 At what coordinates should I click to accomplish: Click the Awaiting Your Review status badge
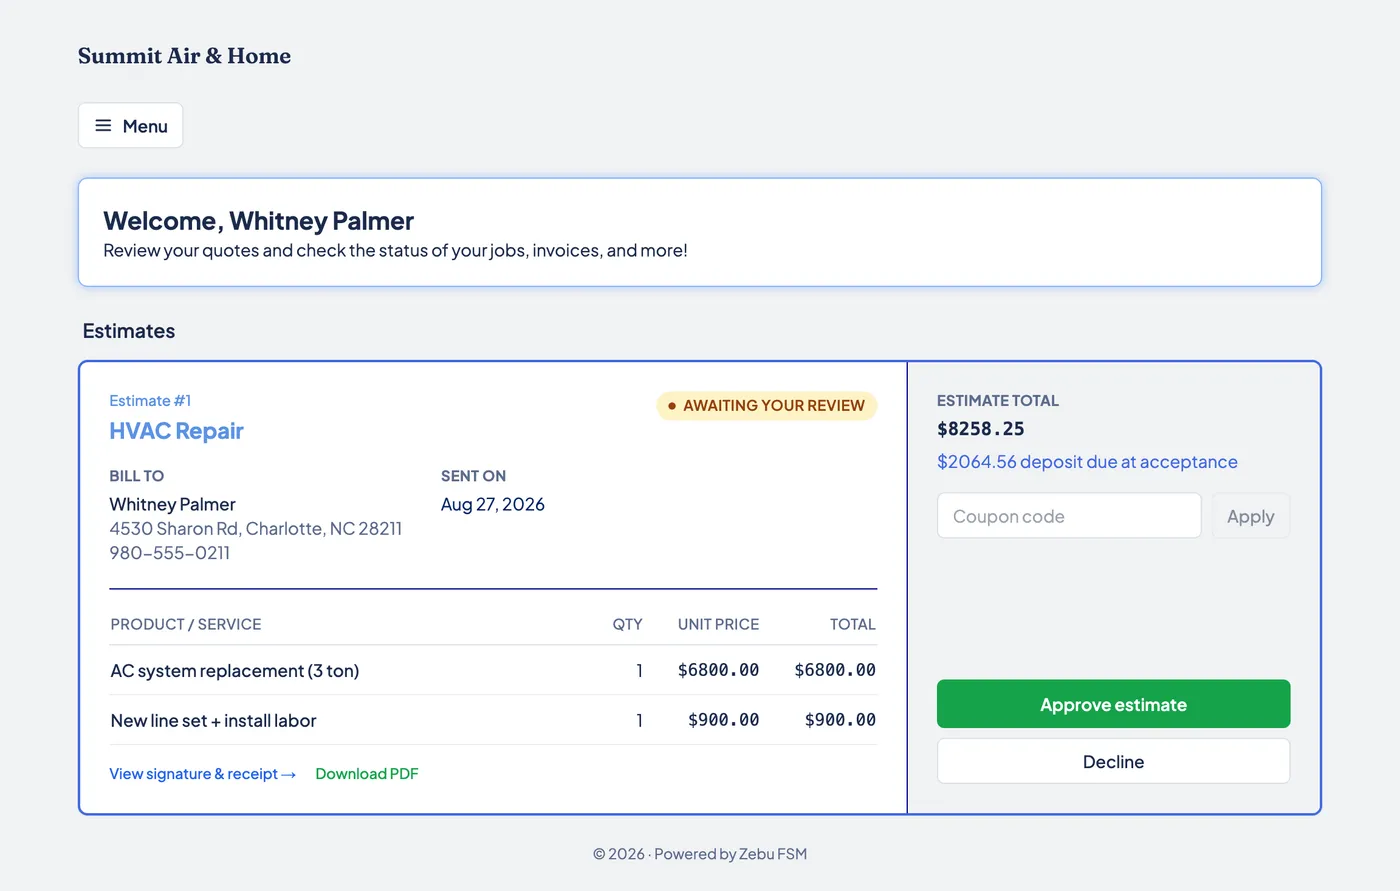point(766,406)
